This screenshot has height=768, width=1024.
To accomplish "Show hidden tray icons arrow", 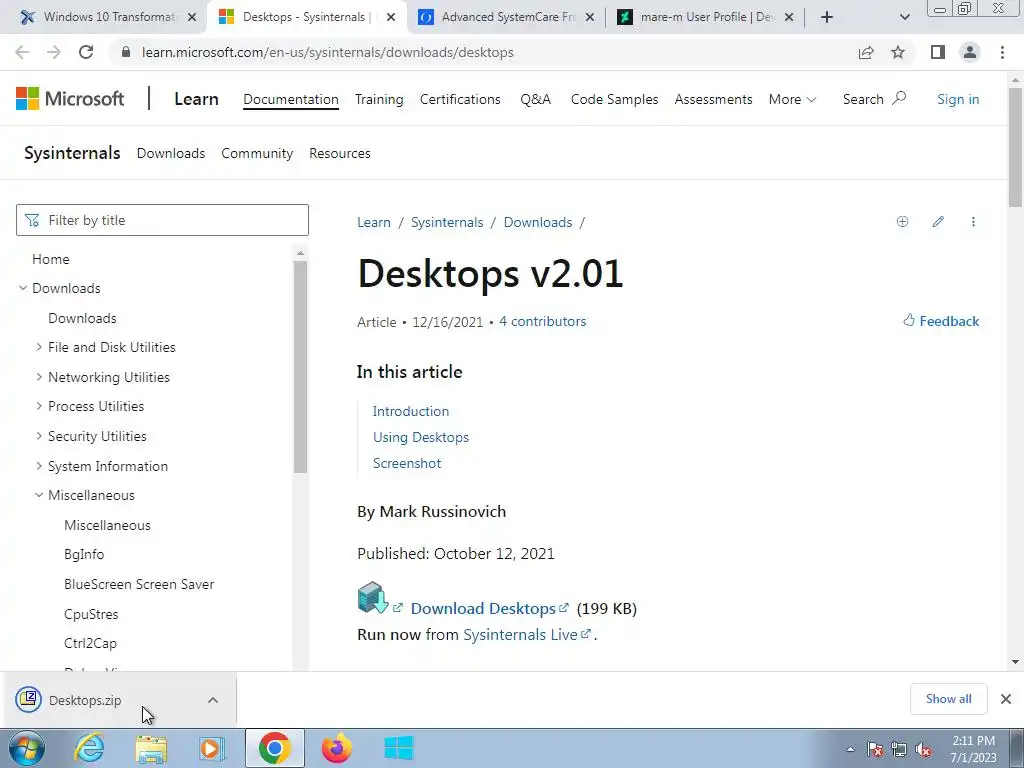I will tap(850, 749).
